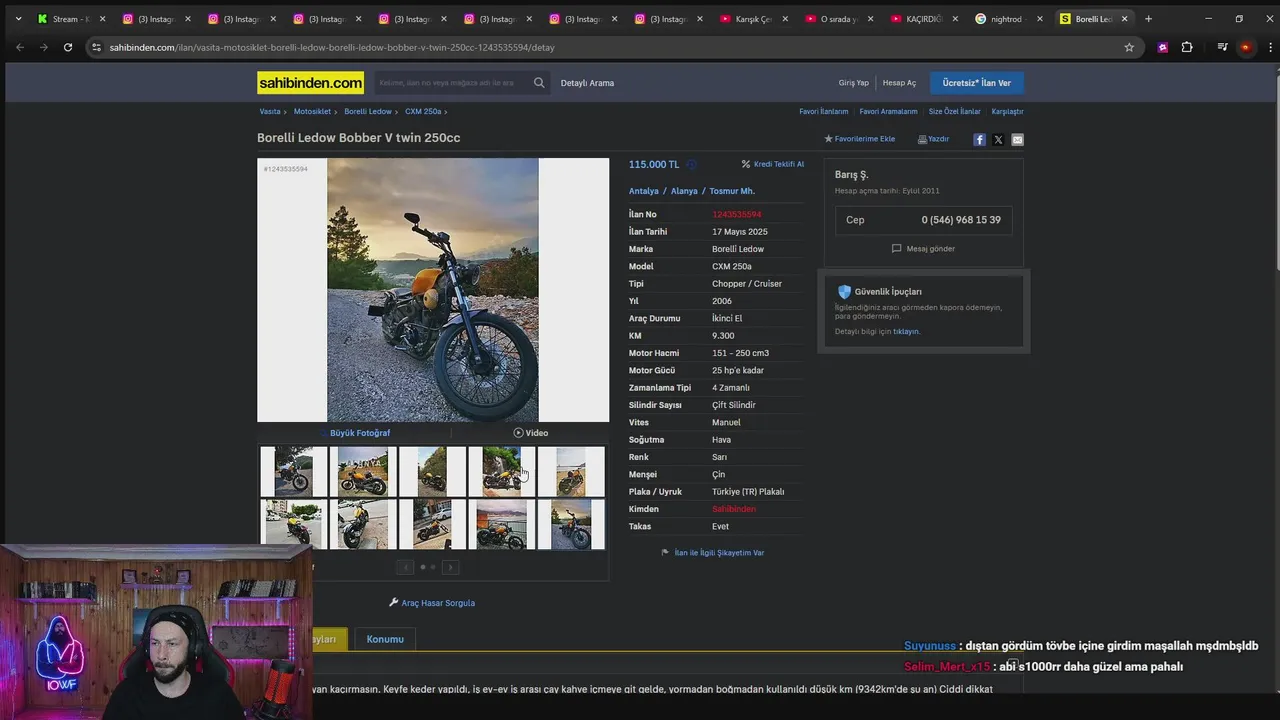The height and width of the screenshot is (720, 1280).
Task: Switch to the Stream Kick tab
Action: (70, 19)
